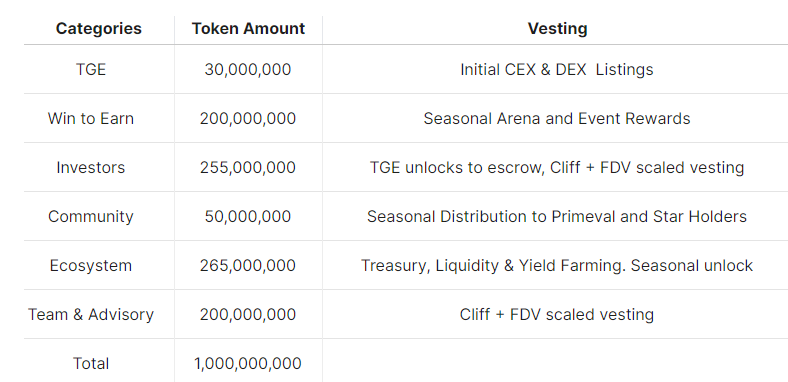Select Seasonal Arena and Event Rewards text
Viewport: 788px width, 382px height.
557,119
